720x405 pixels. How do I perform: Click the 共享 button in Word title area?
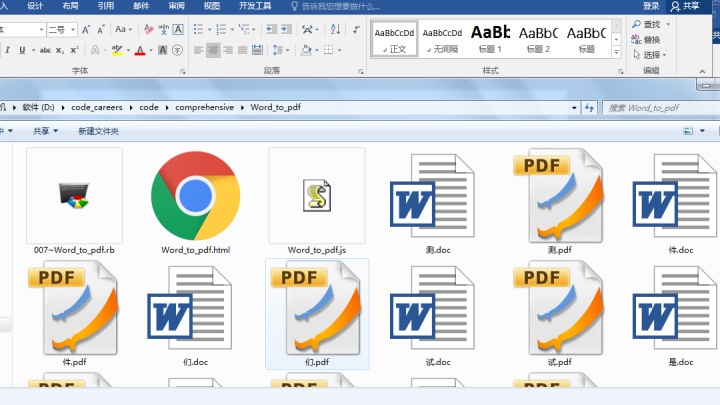pos(685,6)
